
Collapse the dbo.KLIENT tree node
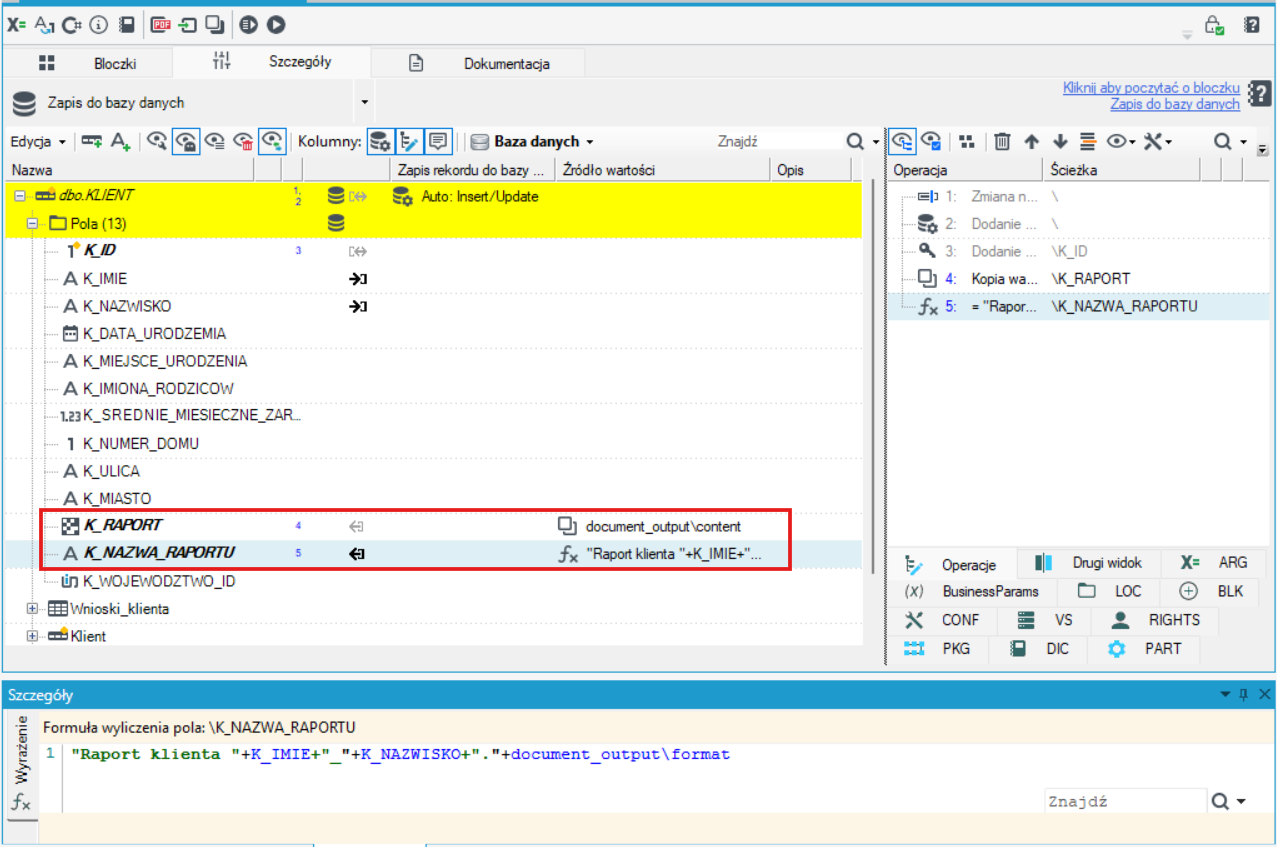coord(19,196)
